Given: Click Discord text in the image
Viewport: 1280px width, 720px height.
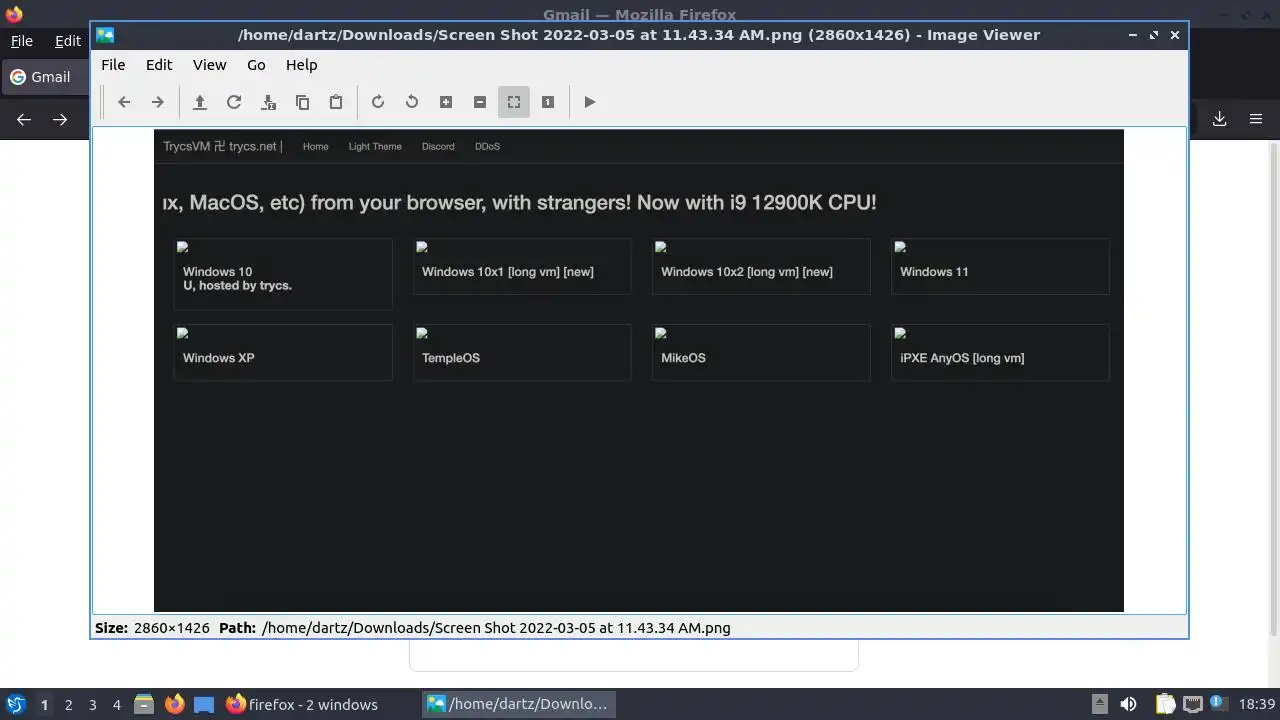Looking at the screenshot, I should [x=438, y=146].
